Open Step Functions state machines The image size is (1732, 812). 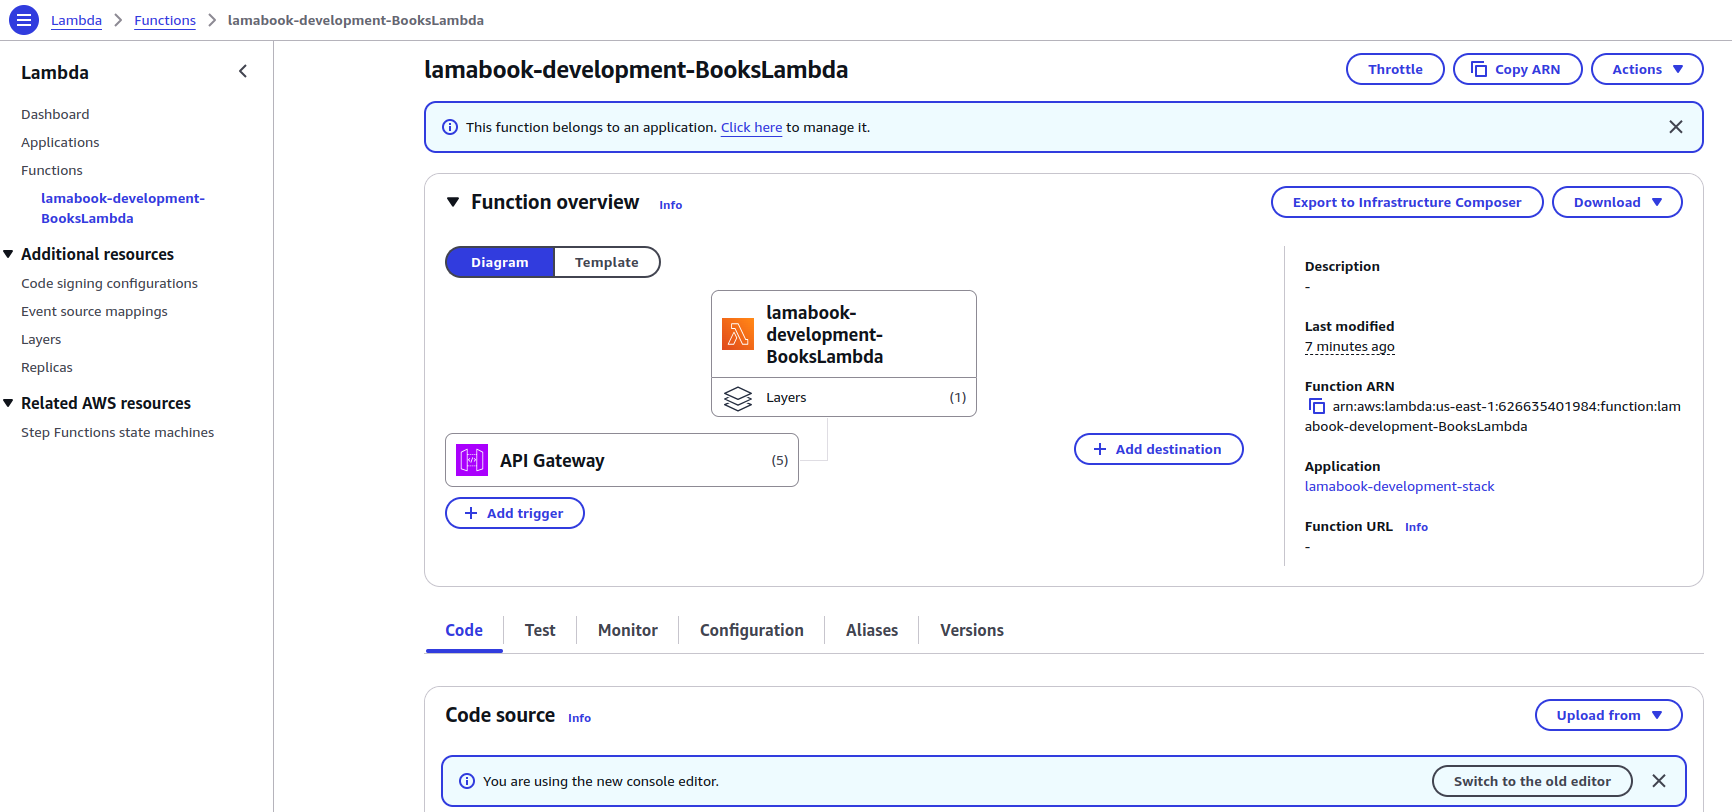pyautogui.click(x=117, y=432)
